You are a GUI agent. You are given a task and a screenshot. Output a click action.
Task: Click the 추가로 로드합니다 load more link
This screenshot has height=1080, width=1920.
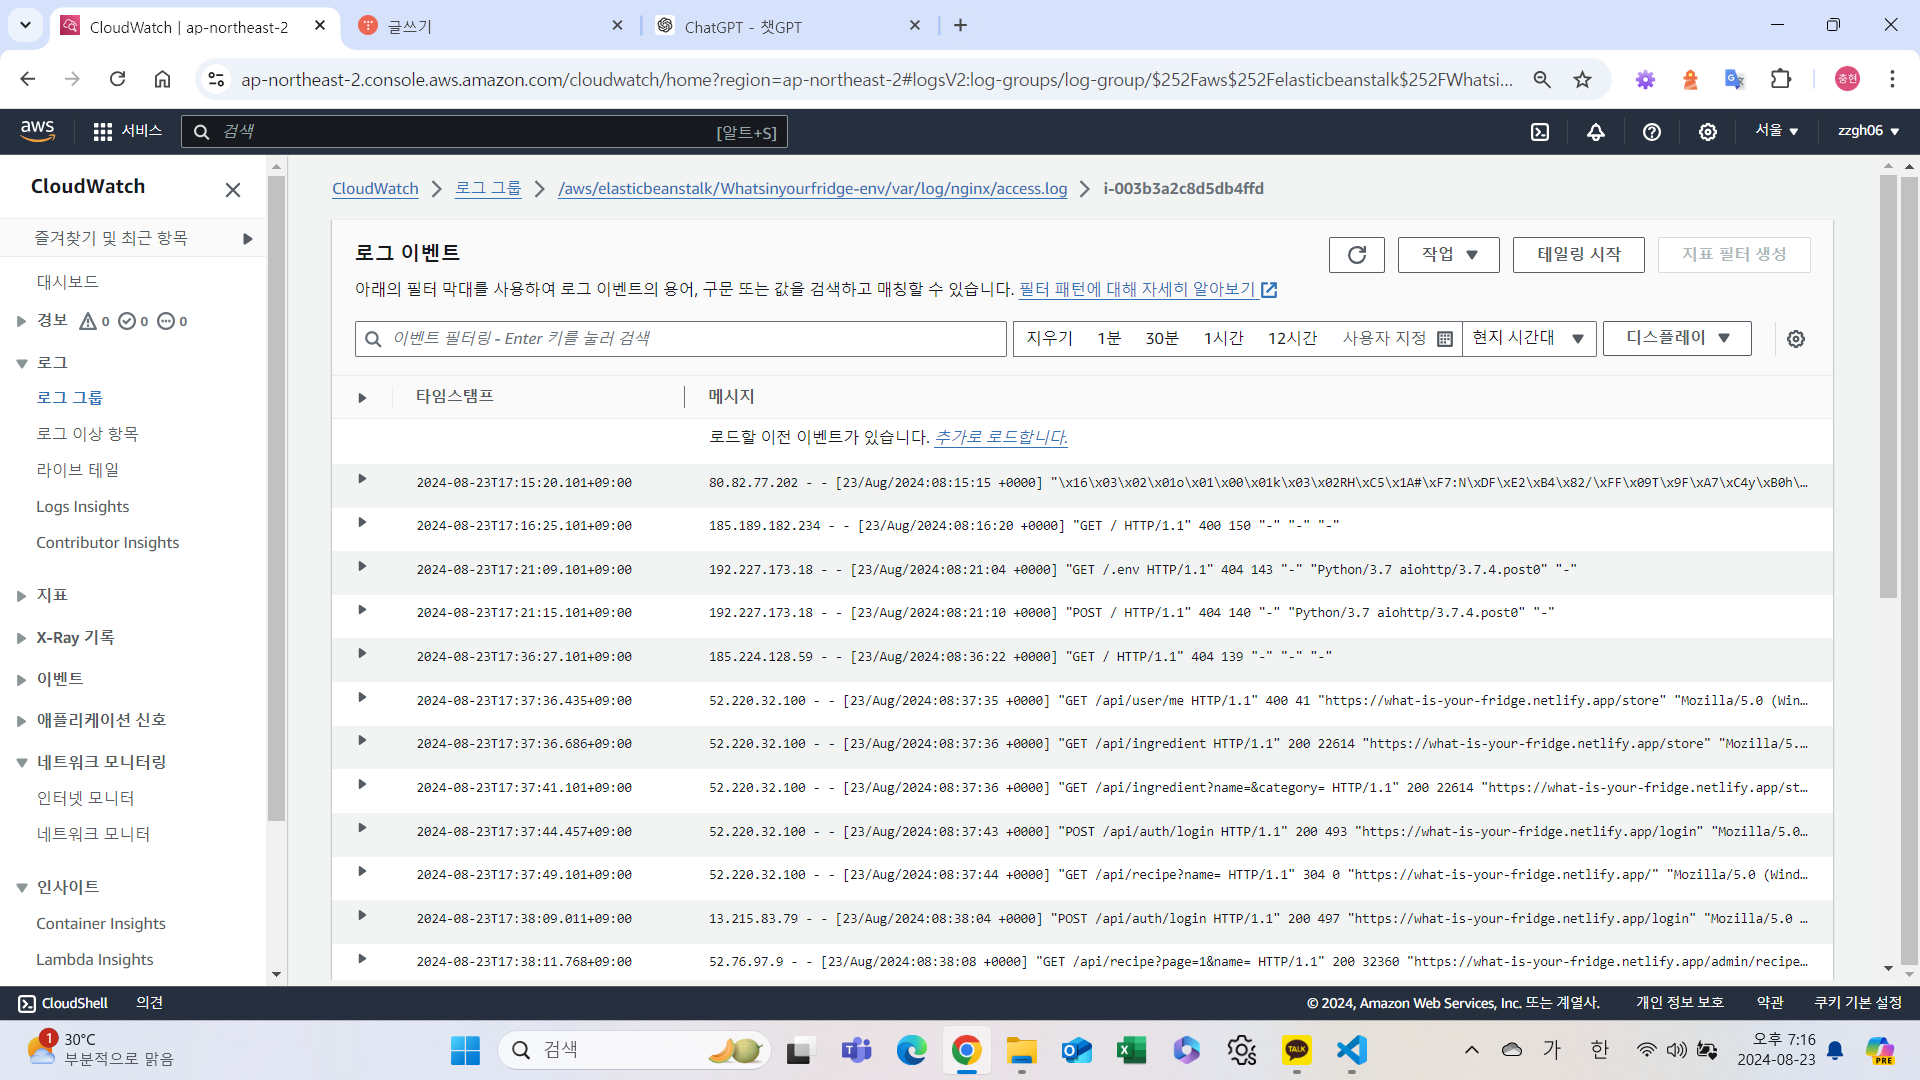click(1000, 437)
